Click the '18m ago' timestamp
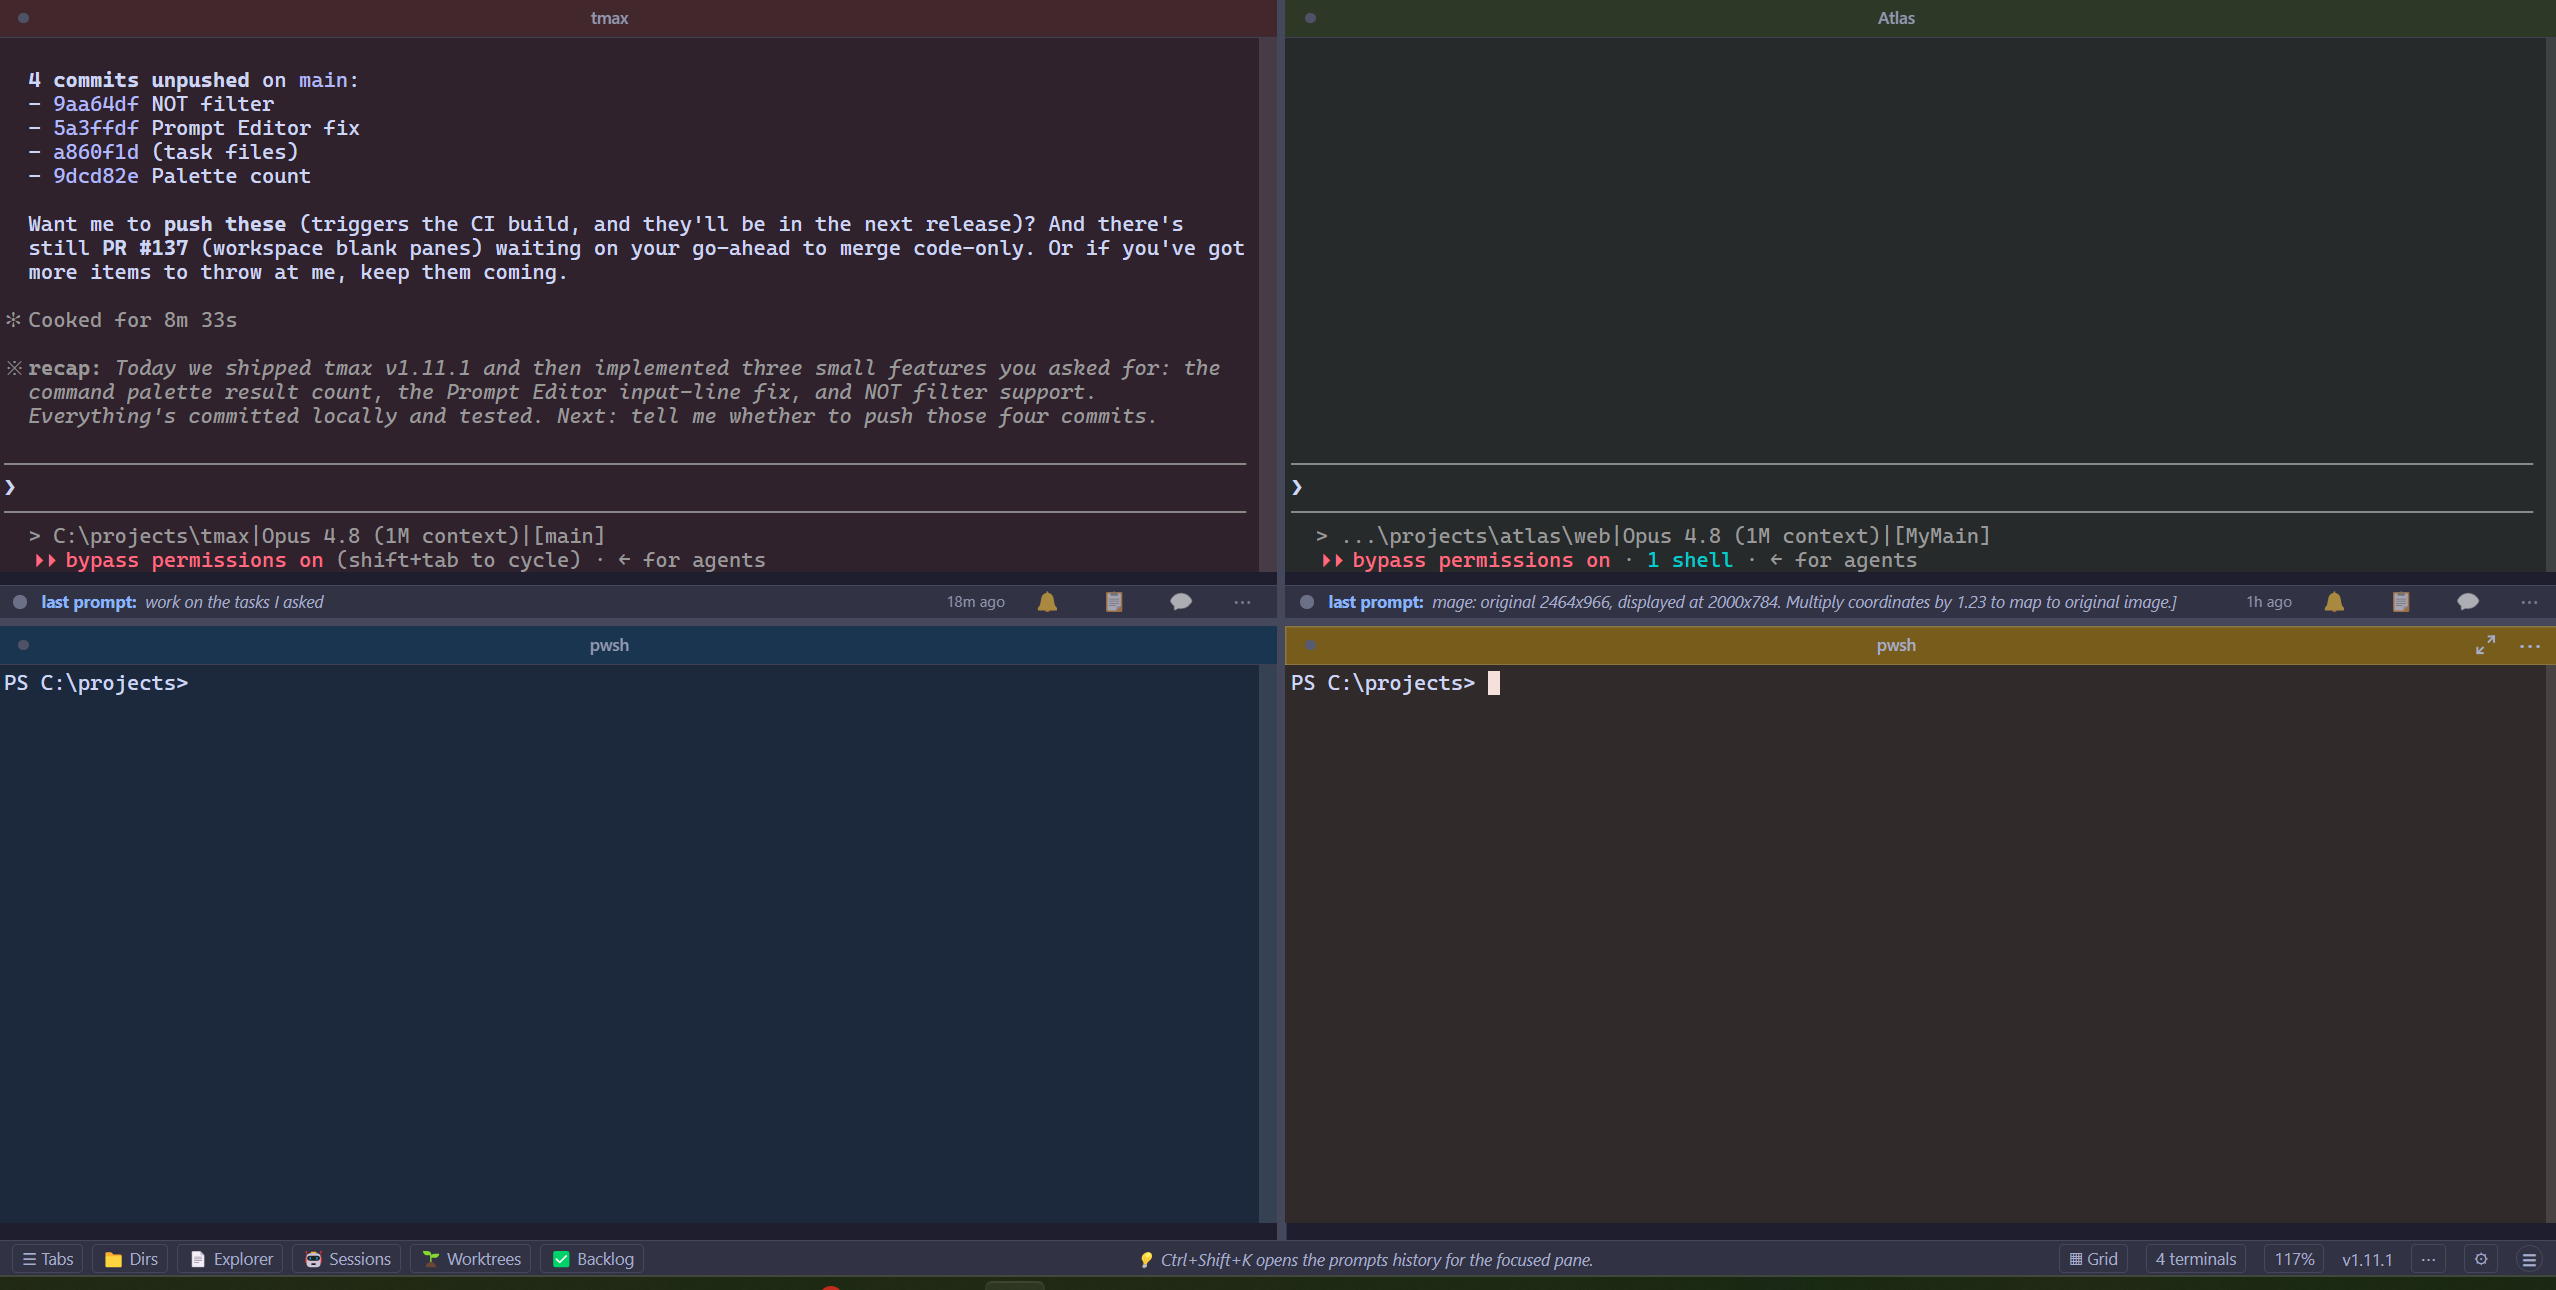The width and height of the screenshot is (2556, 1290). (x=976, y=602)
